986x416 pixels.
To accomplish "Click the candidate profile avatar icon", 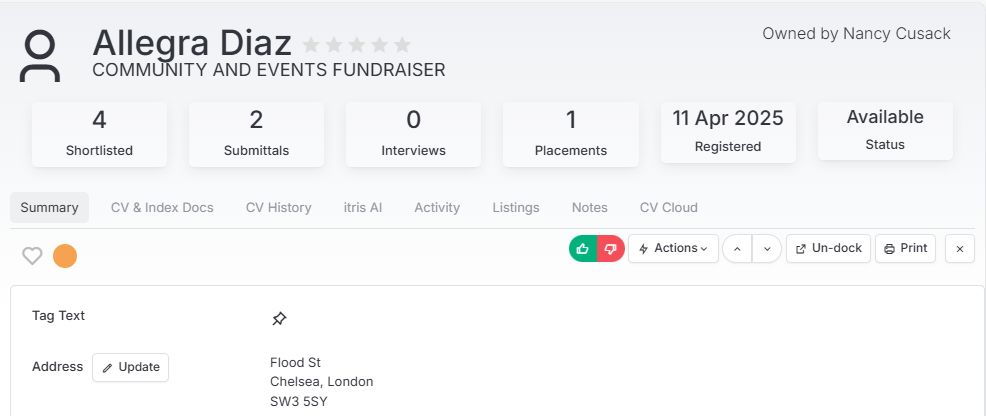I will pos(40,57).
